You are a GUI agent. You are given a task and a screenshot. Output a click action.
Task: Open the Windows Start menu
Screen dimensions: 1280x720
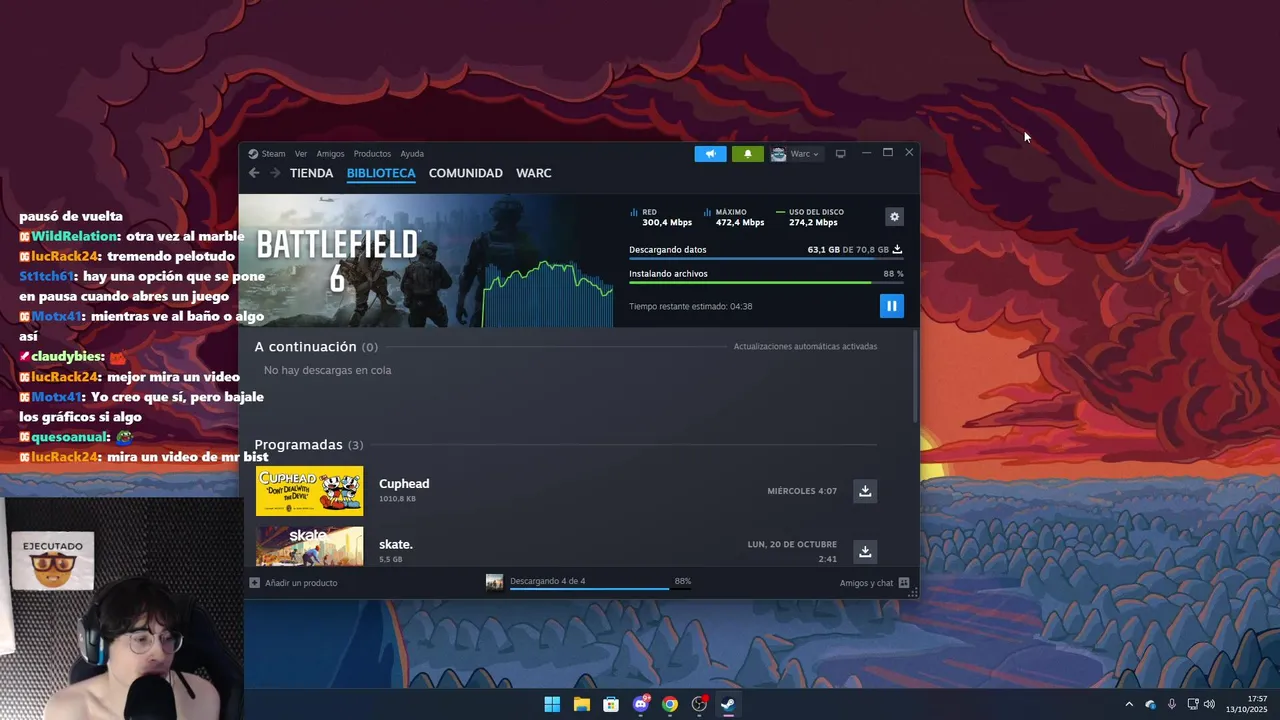click(x=552, y=704)
